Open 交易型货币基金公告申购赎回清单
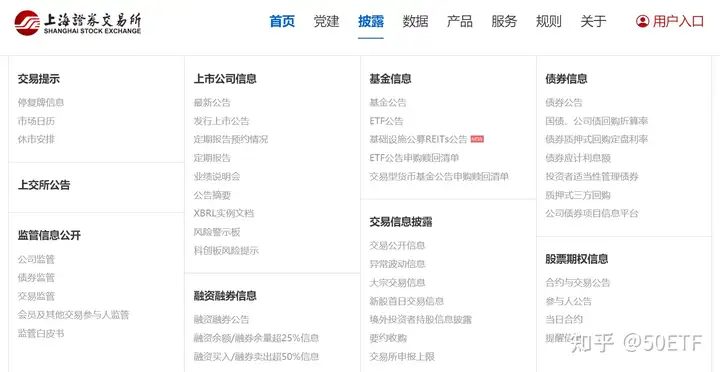This screenshot has height=372, width=720. (x=439, y=176)
